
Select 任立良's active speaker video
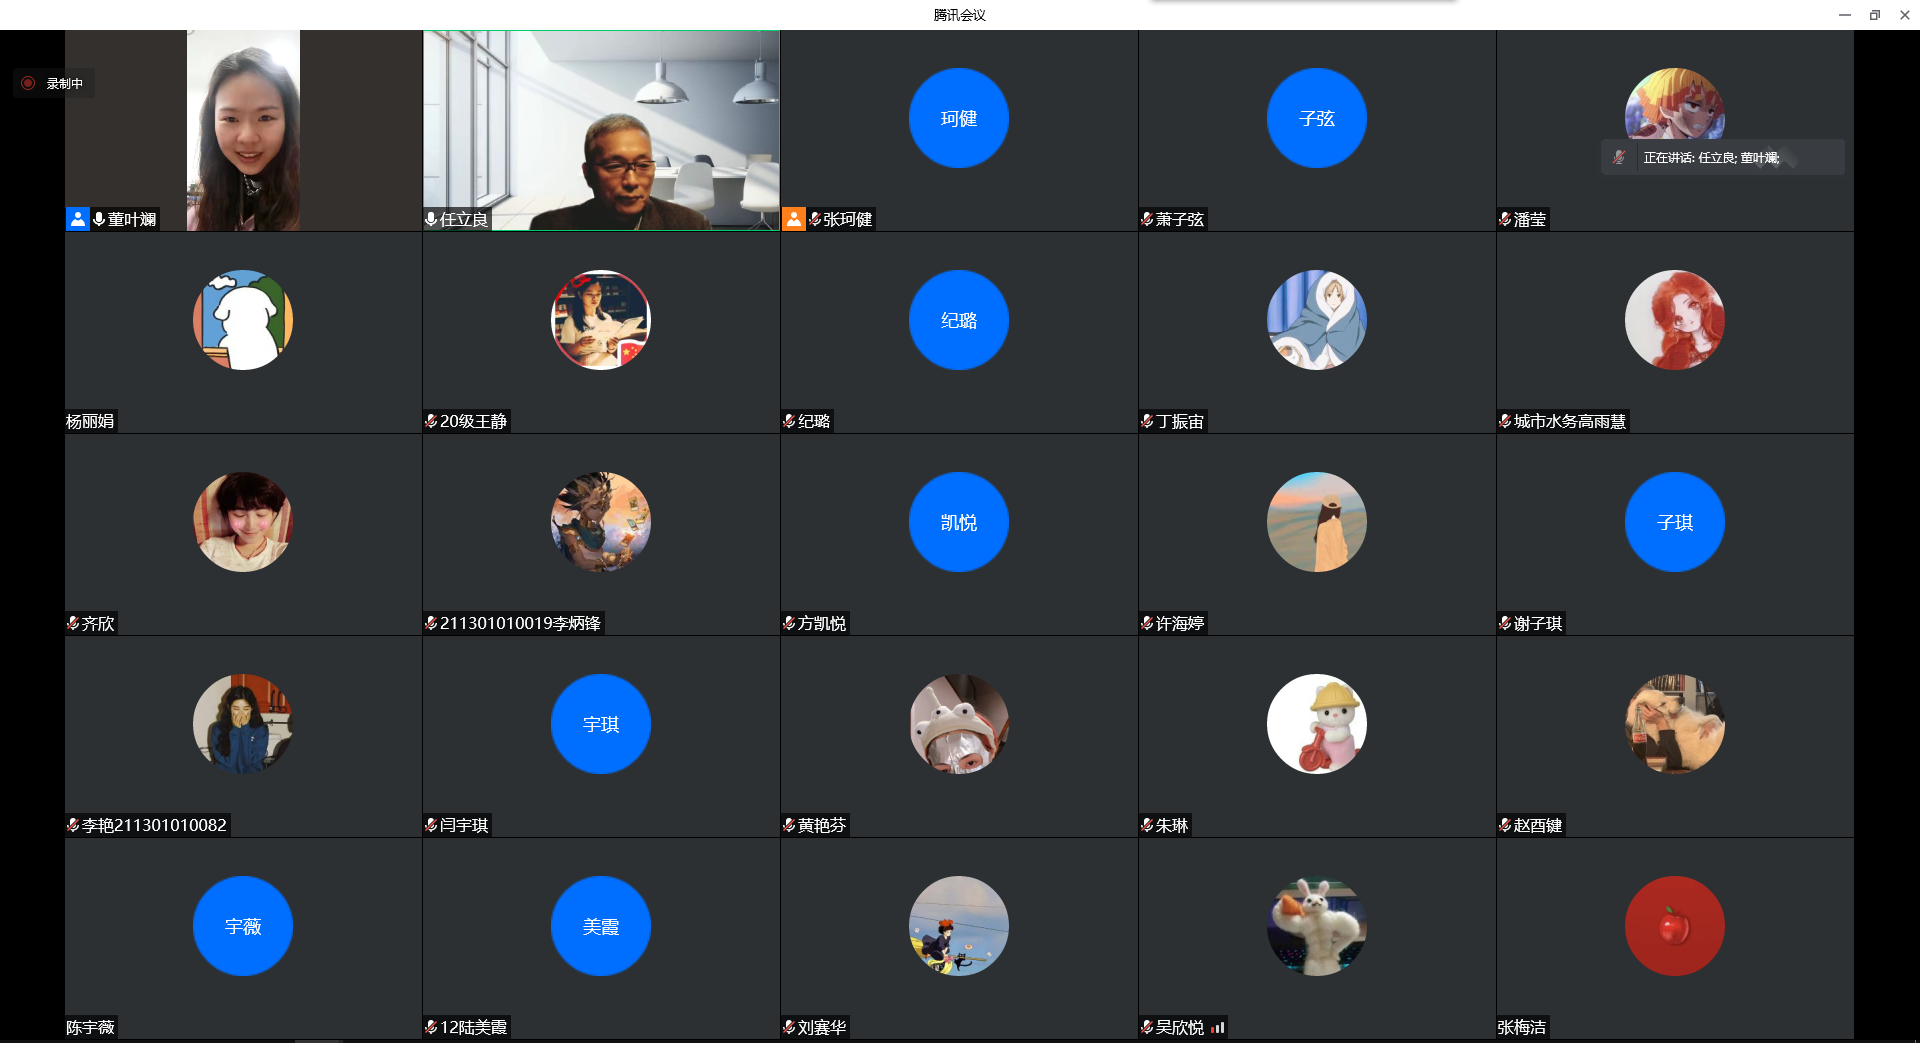[x=601, y=130]
